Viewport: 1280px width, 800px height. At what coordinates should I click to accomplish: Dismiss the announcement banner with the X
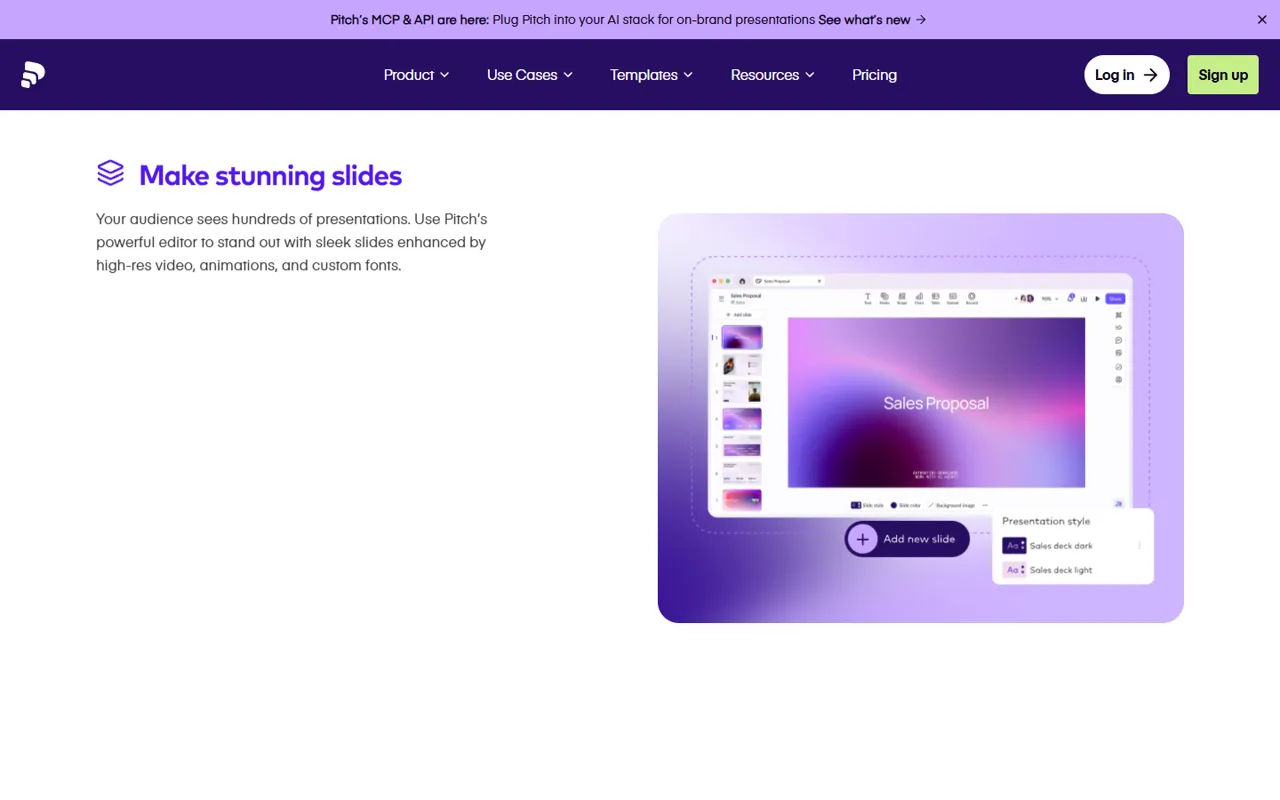tap(1262, 19)
